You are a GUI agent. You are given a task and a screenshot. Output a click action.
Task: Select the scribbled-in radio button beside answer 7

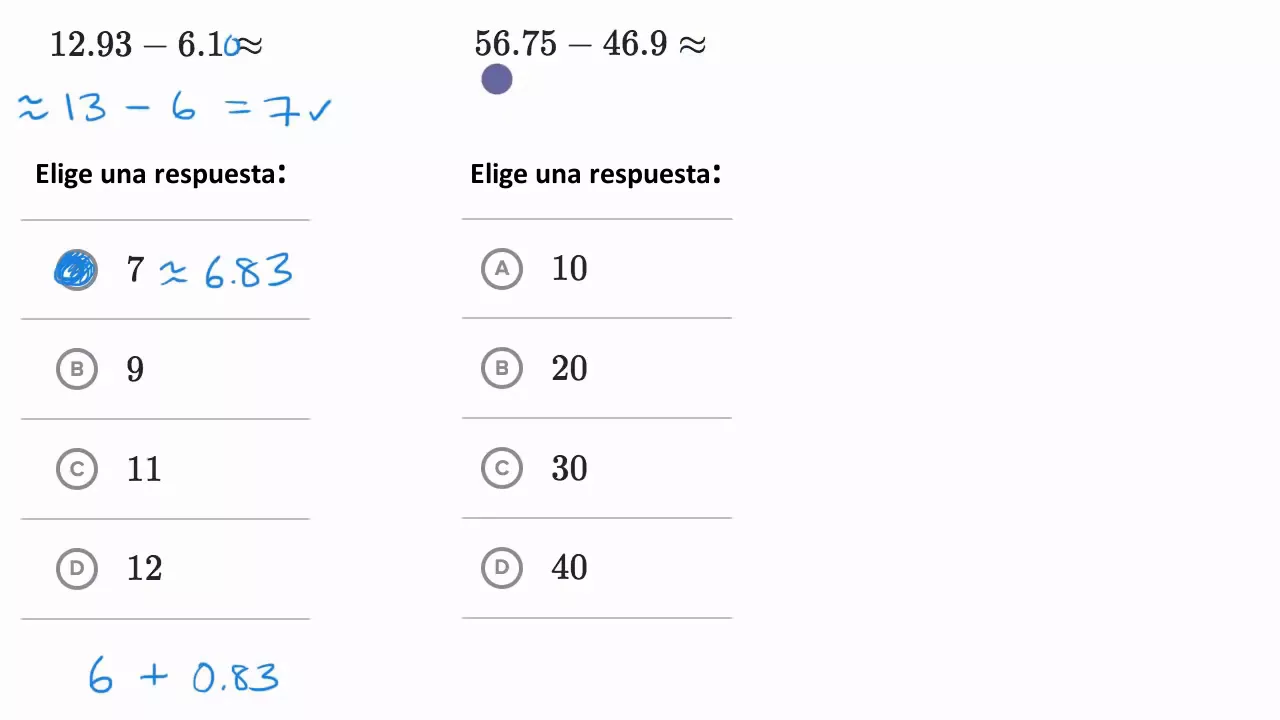(76, 270)
